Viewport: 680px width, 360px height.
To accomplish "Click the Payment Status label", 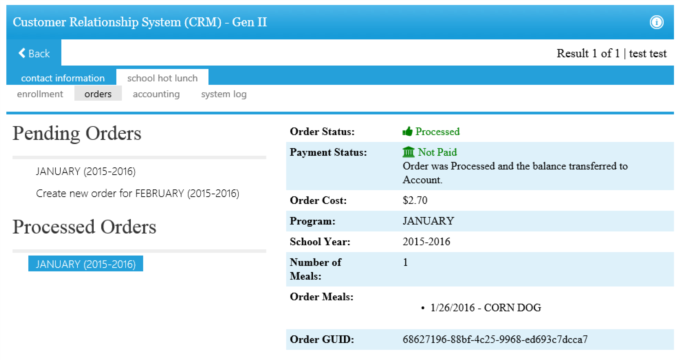I will [x=328, y=152].
